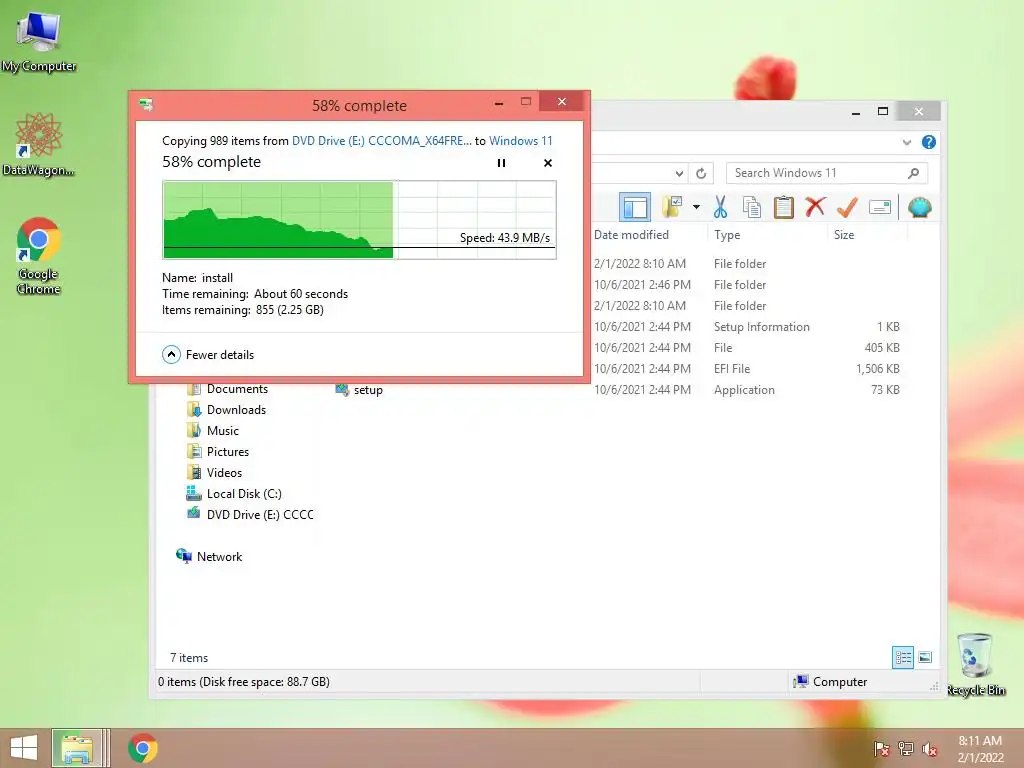This screenshot has height=768, width=1024.
Task: Click the EFI File type cell
Action: click(x=732, y=368)
